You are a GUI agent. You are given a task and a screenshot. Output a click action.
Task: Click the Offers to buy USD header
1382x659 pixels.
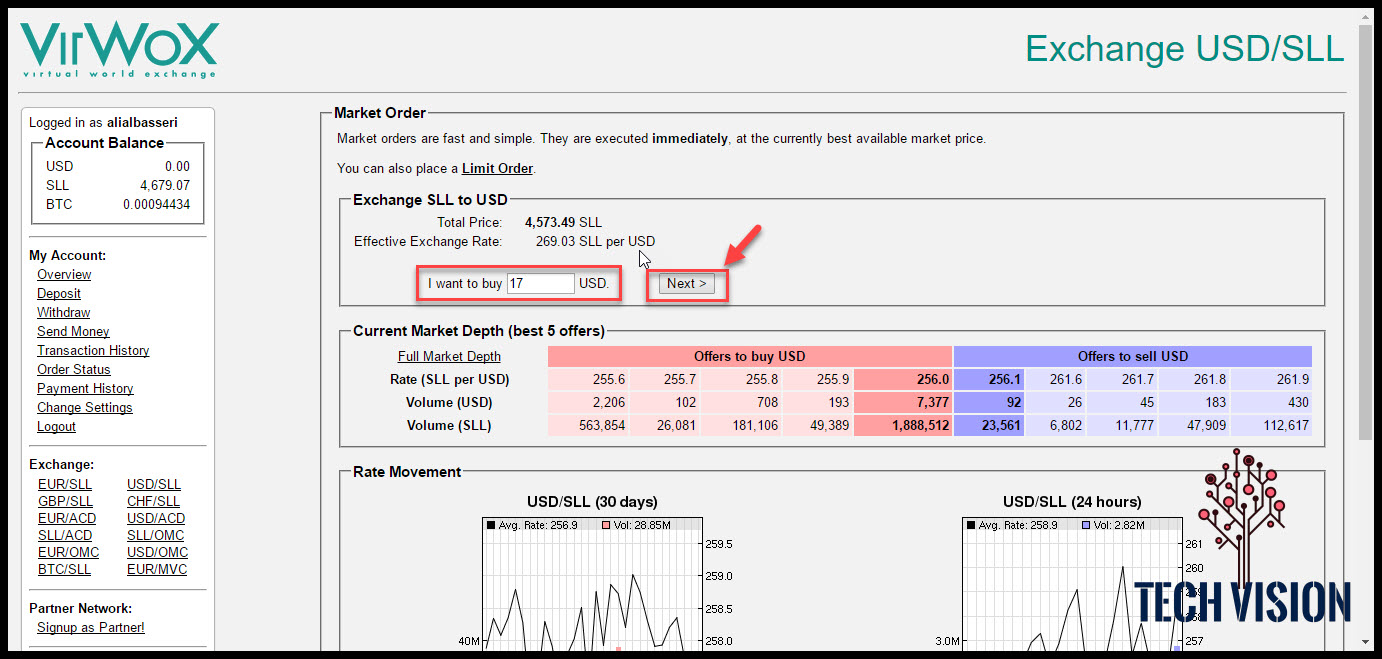click(750, 356)
